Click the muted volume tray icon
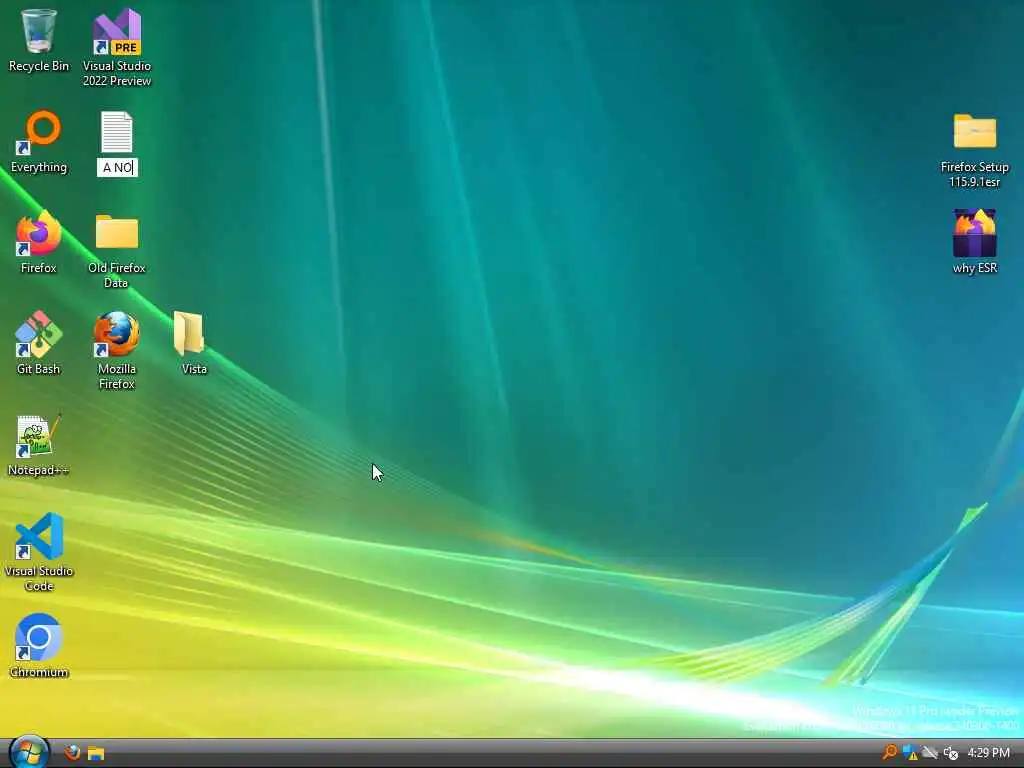Image resolution: width=1024 pixels, height=768 pixels. (x=950, y=753)
